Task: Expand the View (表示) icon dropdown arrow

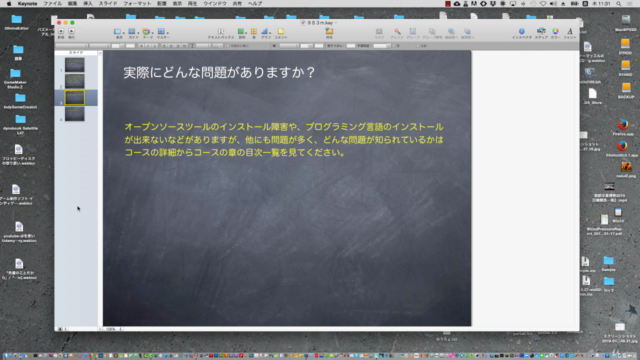Action: [124, 33]
